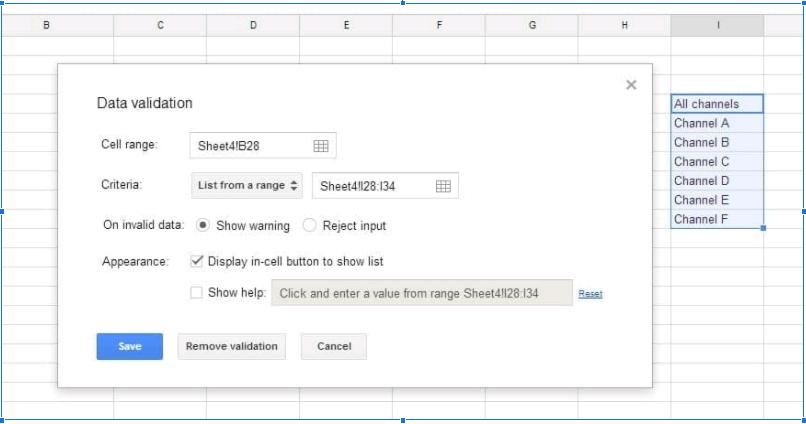This screenshot has height=424, width=806.
Task: Select column G header
Action: point(532,25)
